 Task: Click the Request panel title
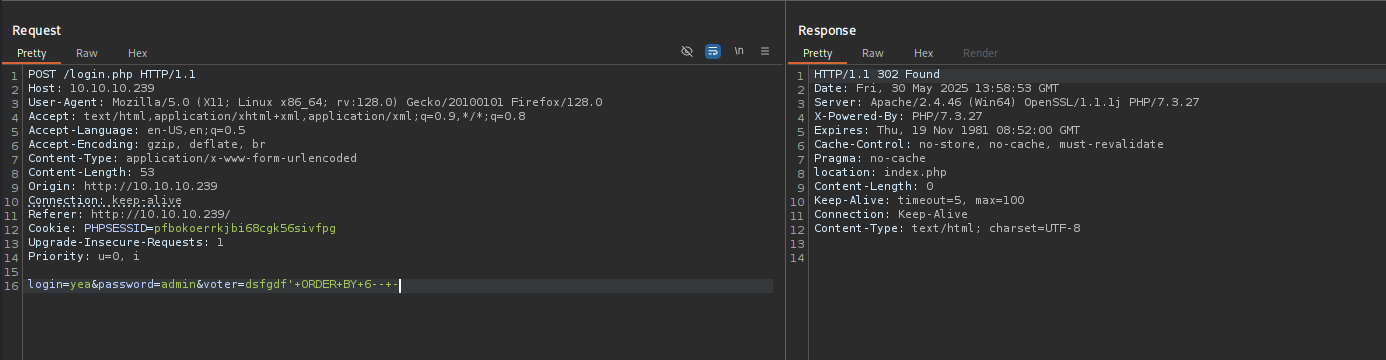click(37, 31)
